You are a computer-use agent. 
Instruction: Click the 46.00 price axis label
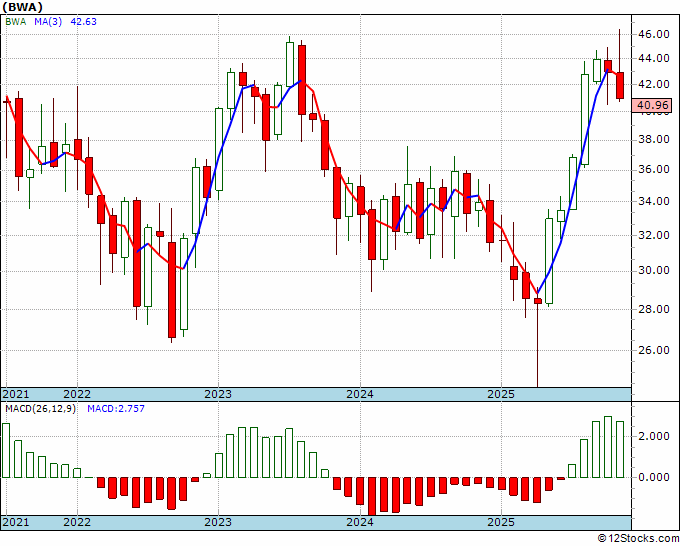[653, 34]
